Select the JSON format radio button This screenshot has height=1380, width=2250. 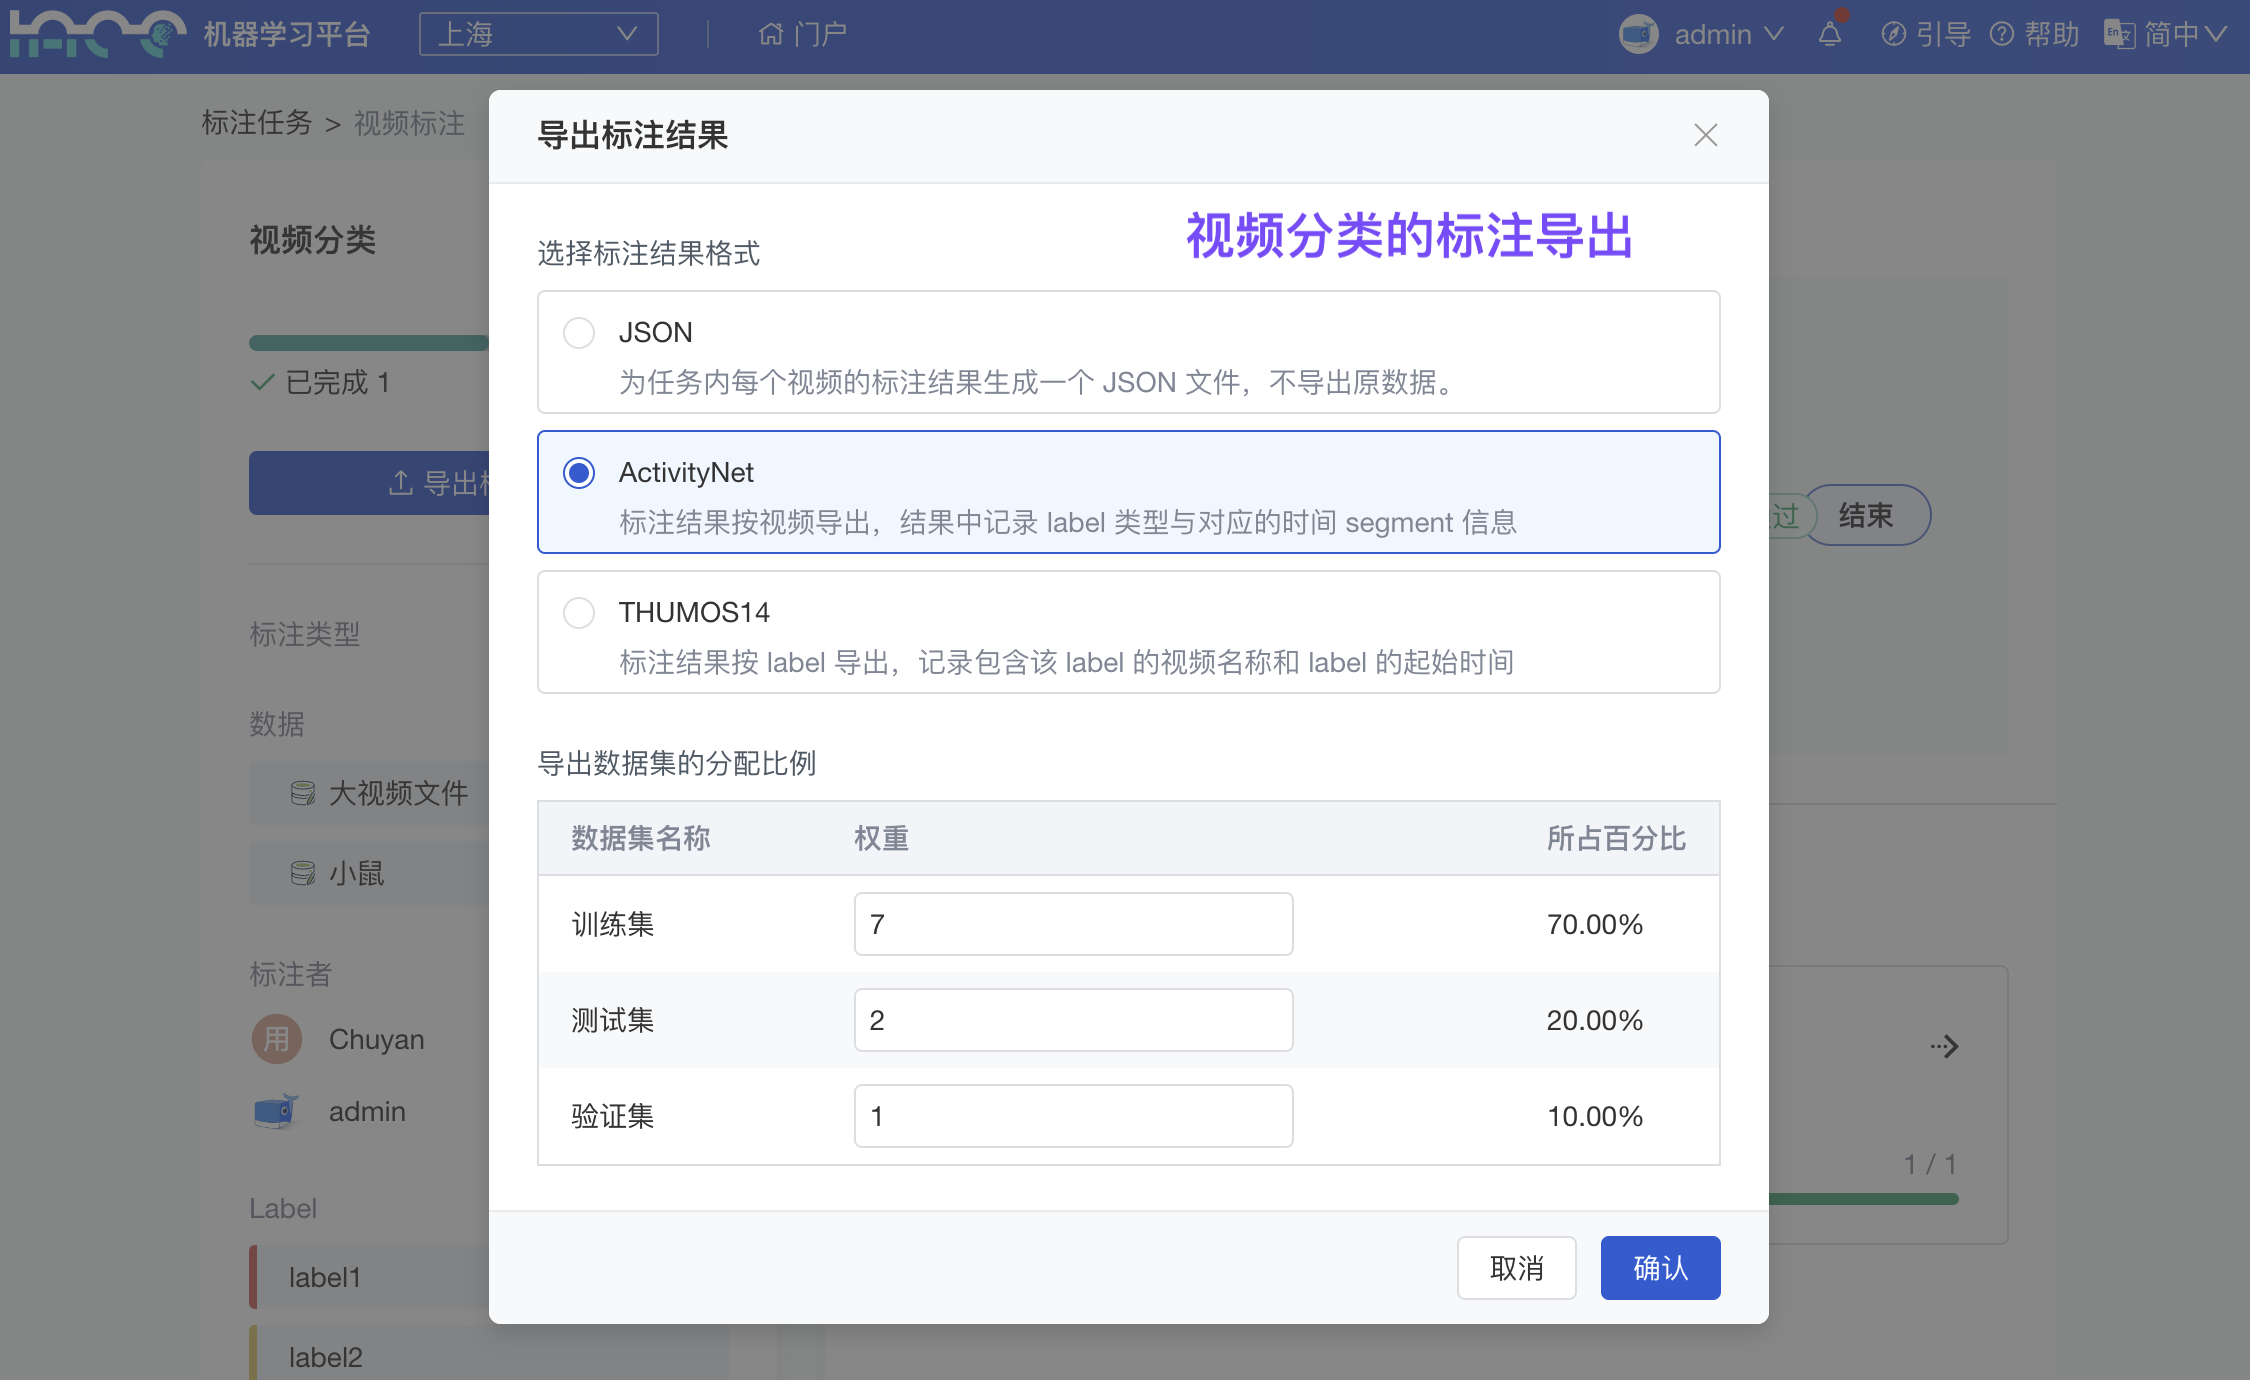pos(579,332)
